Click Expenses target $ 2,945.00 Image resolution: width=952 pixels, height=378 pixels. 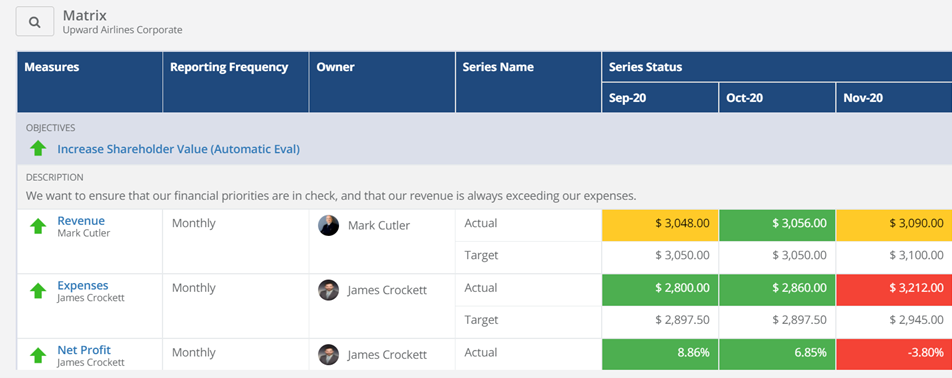917,320
